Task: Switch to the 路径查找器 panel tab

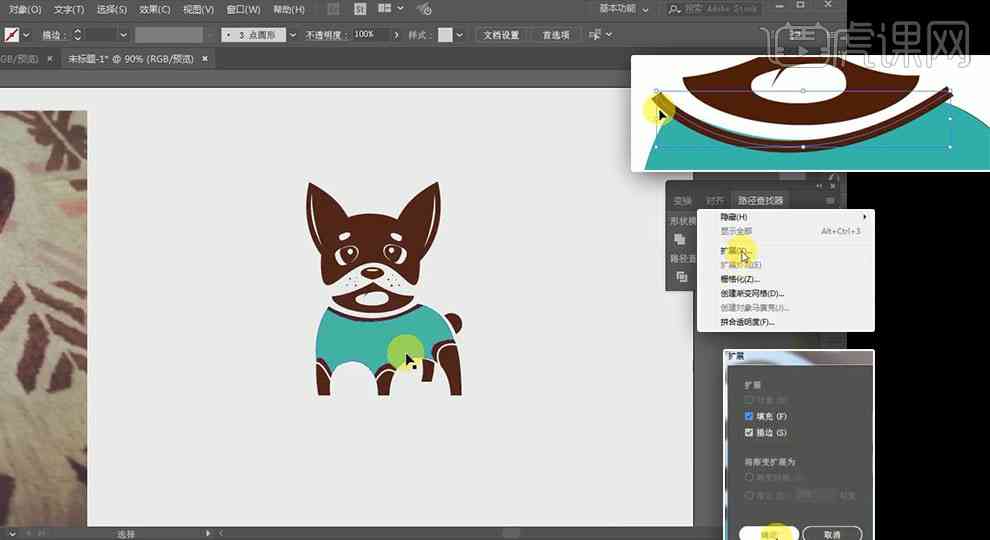Action: click(760, 200)
